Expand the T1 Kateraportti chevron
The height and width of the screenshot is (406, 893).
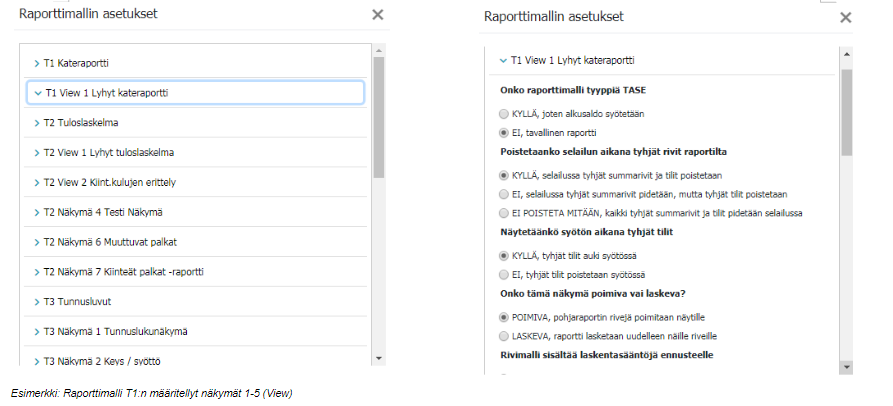click(37, 63)
